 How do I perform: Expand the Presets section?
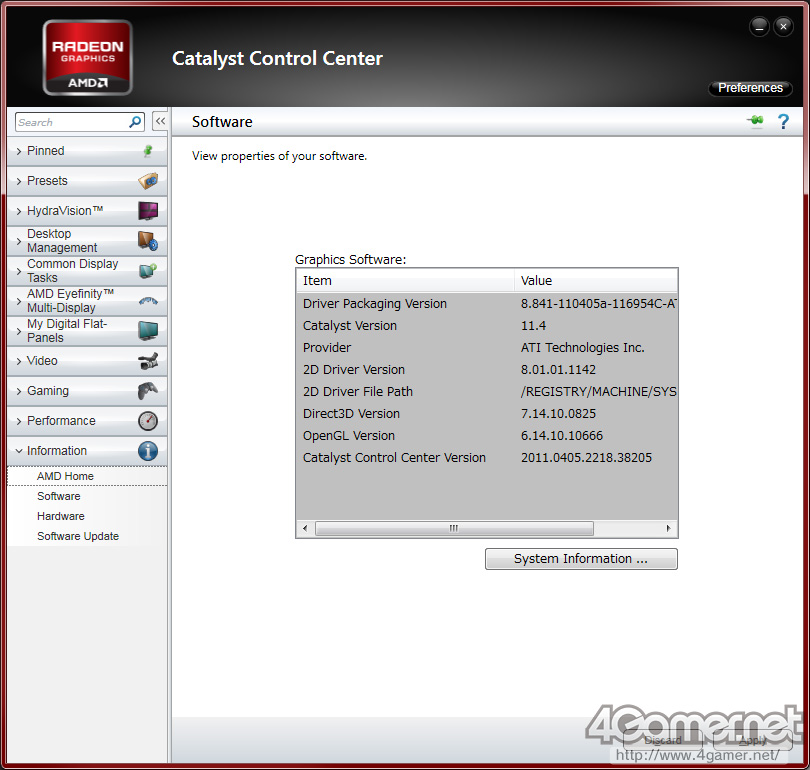tap(87, 181)
